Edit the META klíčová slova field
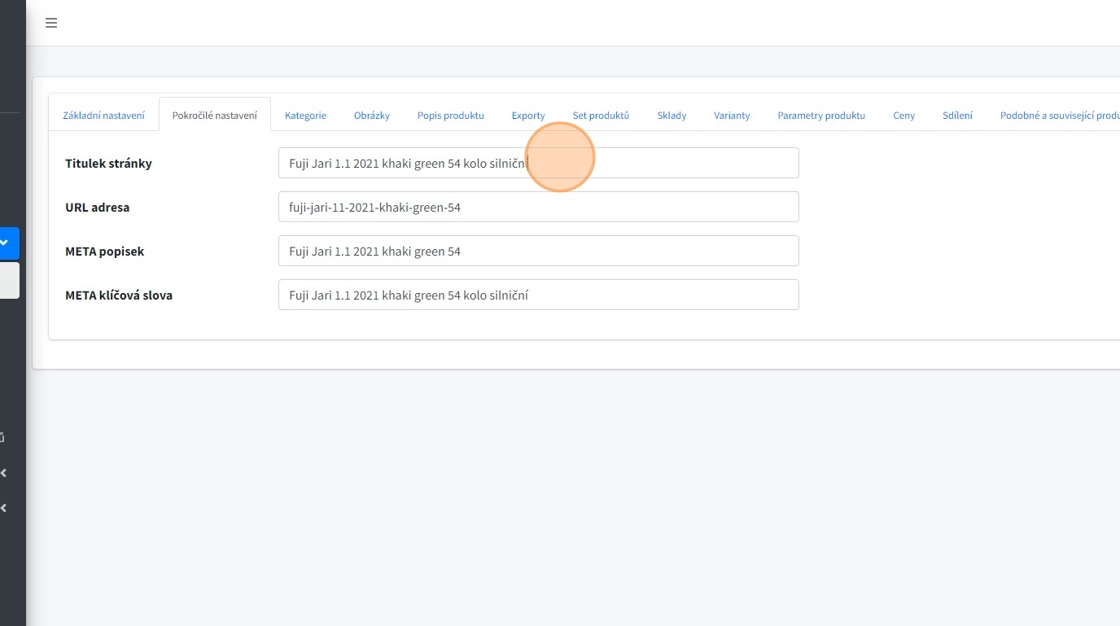This screenshot has height=626, width=1120. 538,295
